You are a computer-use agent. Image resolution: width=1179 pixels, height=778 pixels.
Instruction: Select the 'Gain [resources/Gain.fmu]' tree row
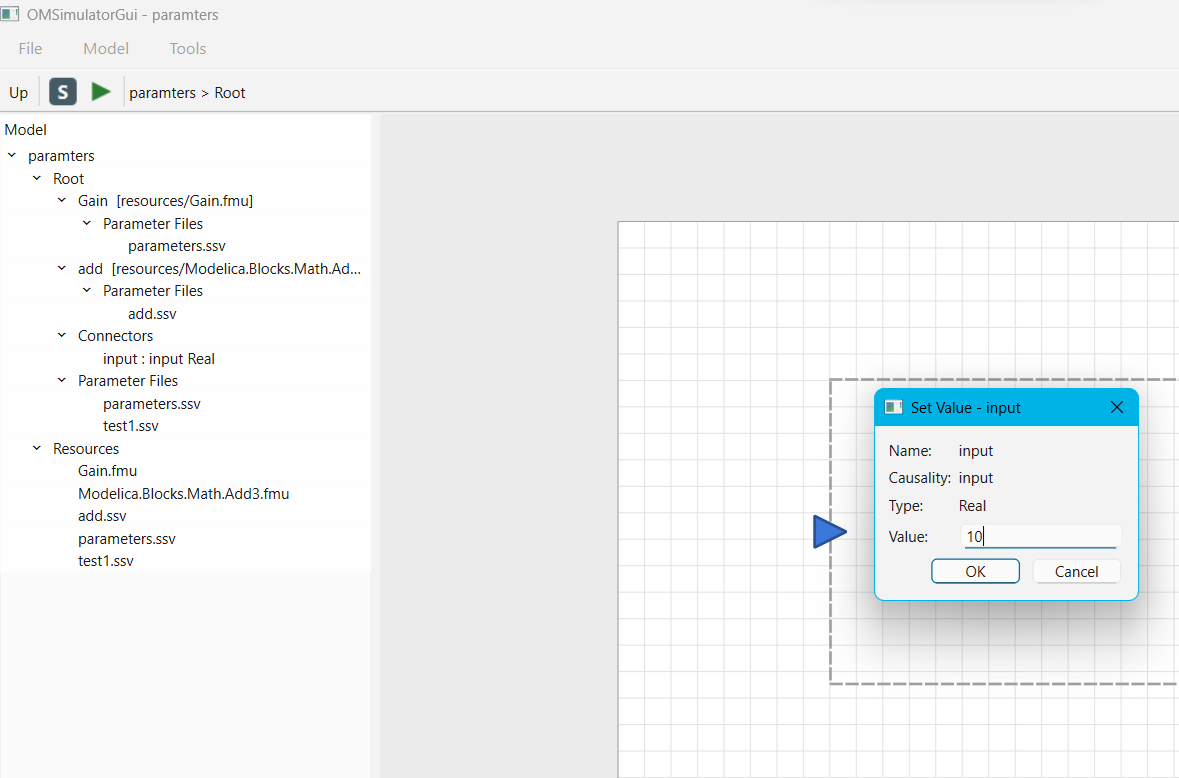pyautogui.click(x=165, y=201)
